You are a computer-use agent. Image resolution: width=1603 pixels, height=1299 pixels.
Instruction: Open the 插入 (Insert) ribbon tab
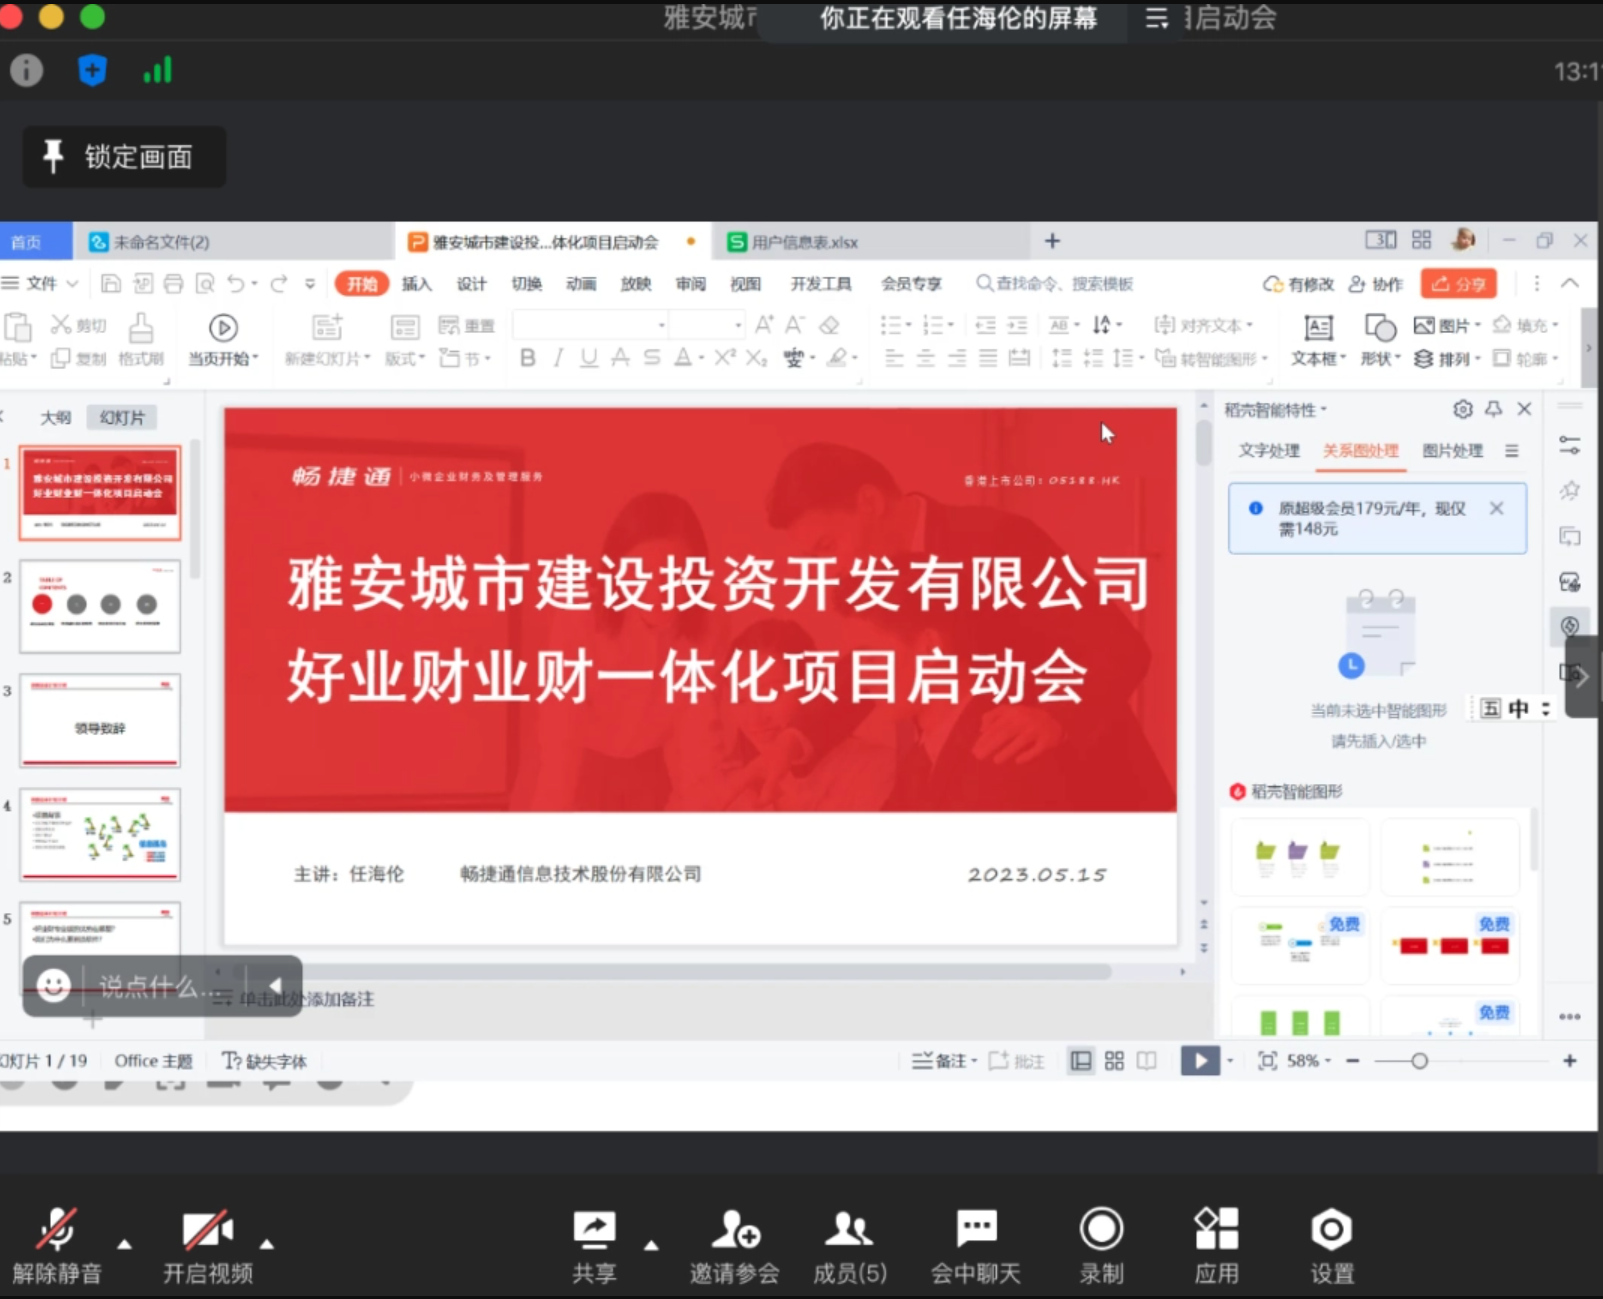pyautogui.click(x=416, y=284)
